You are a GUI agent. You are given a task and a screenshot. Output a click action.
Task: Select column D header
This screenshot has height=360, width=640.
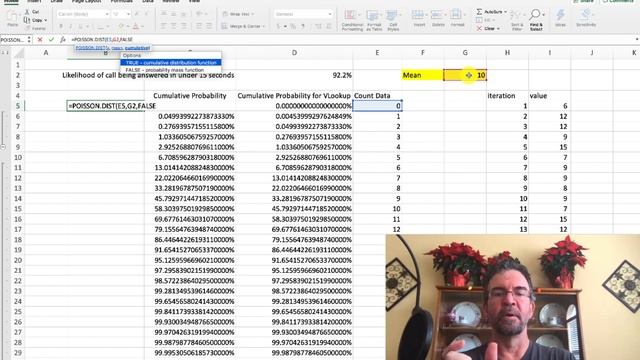(x=294, y=53)
